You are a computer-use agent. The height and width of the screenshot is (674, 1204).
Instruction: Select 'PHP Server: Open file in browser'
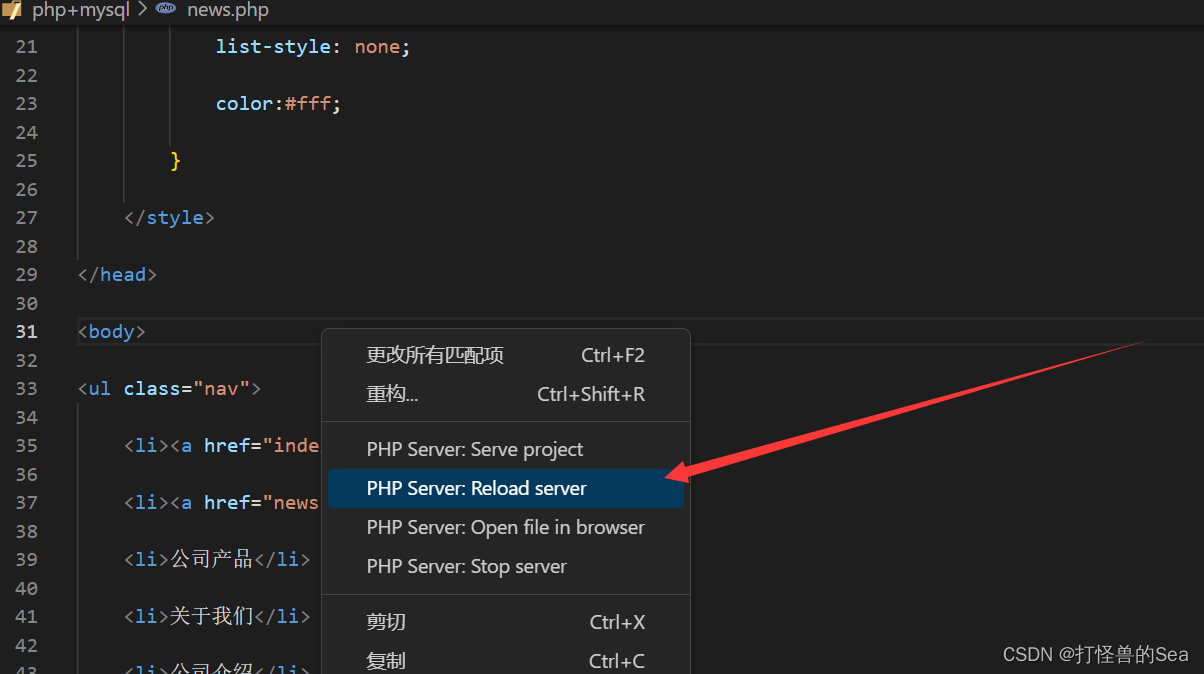[x=505, y=527]
